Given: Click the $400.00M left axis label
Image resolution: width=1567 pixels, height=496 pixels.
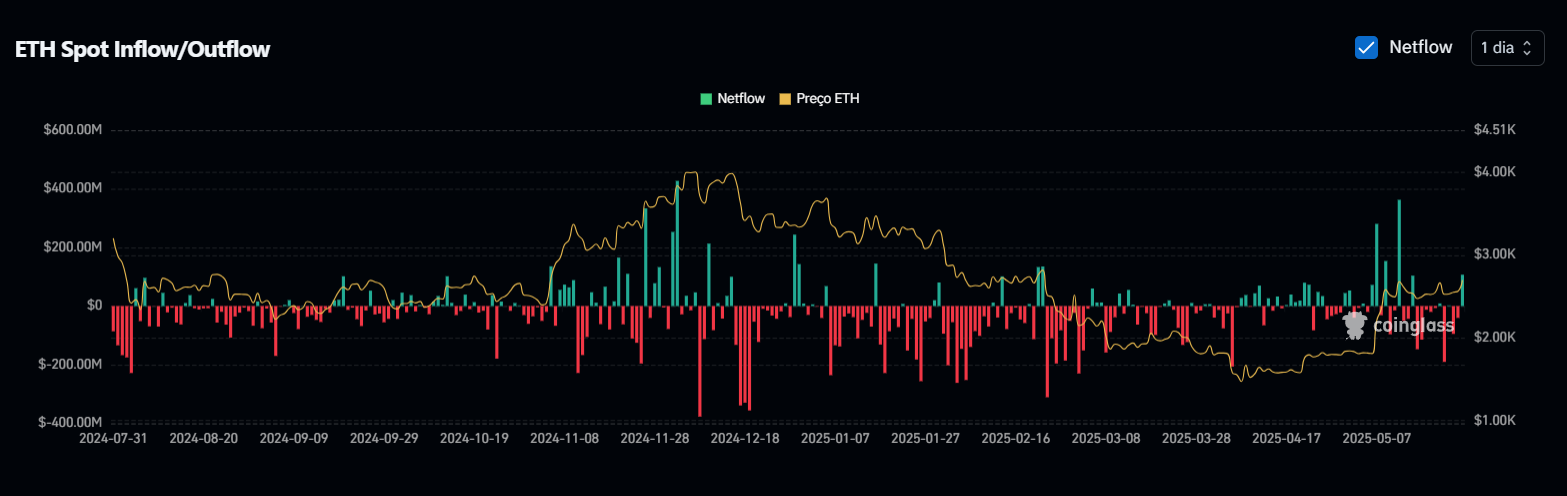Looking at the screenshot, I should pos(72,188).
